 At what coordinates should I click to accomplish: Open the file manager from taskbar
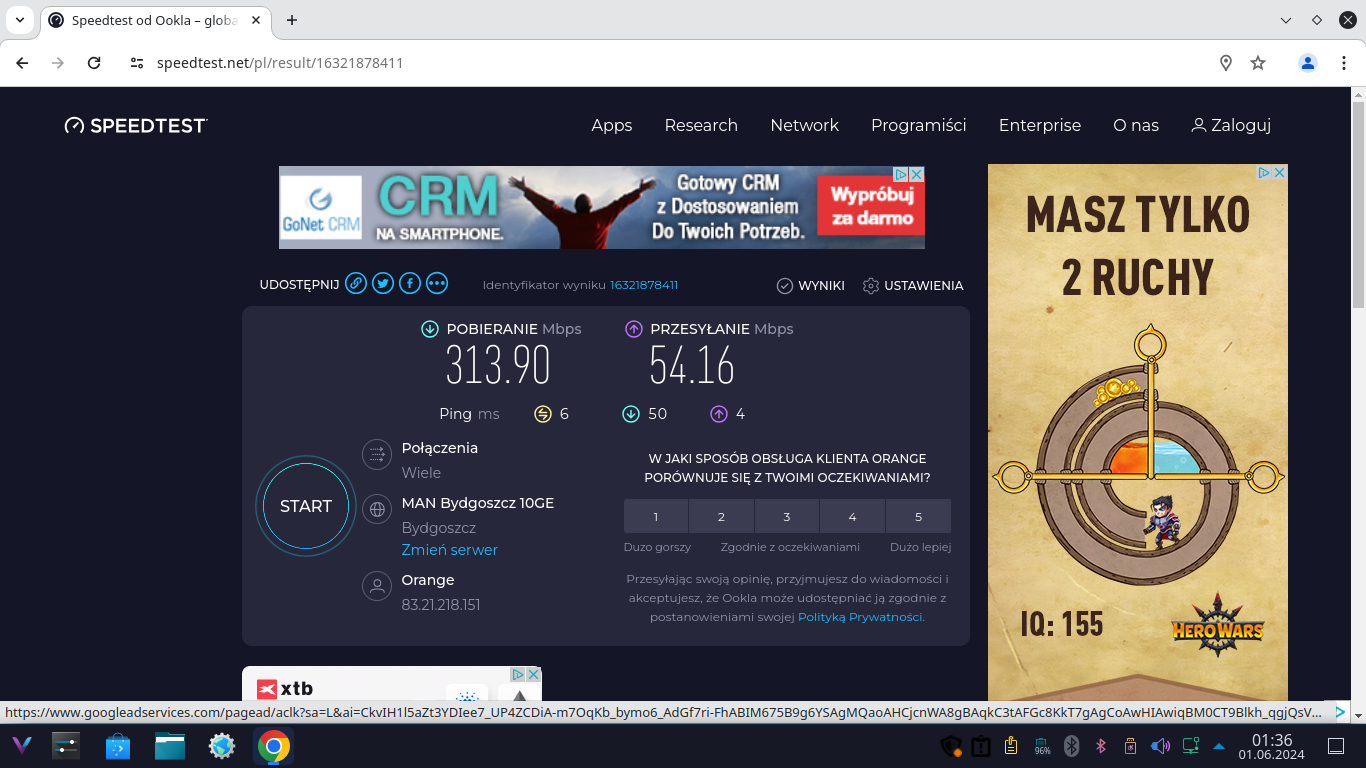point(170,746)
